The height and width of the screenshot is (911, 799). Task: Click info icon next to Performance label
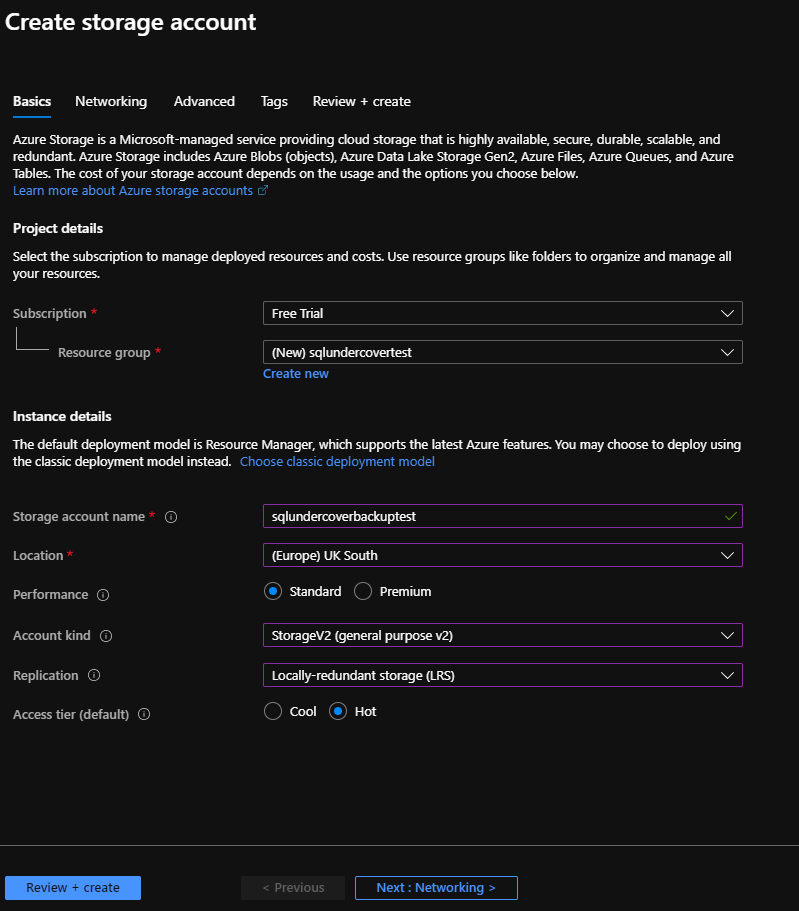(103, 595)
